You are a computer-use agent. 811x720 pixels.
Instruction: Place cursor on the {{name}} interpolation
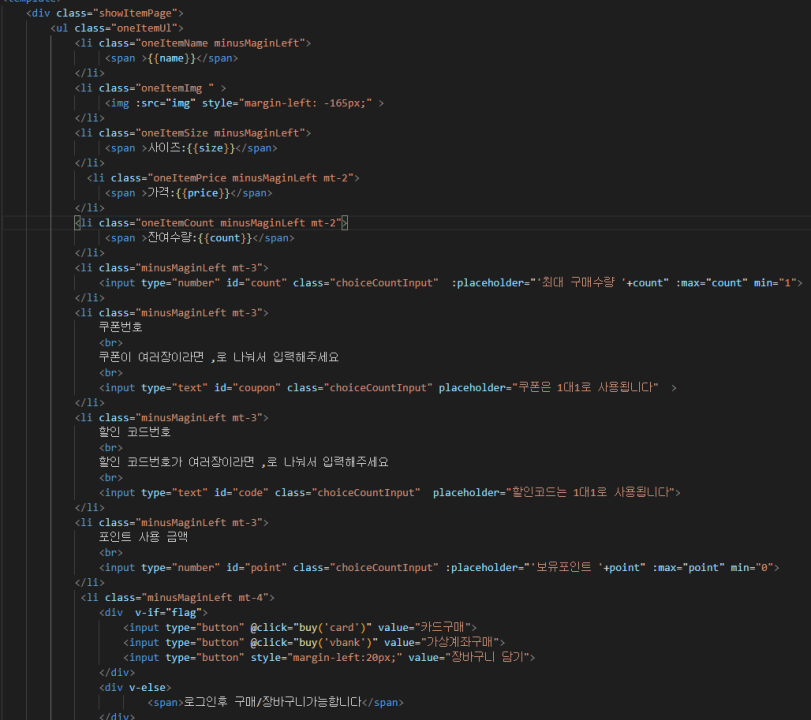(x=172, y=58)
